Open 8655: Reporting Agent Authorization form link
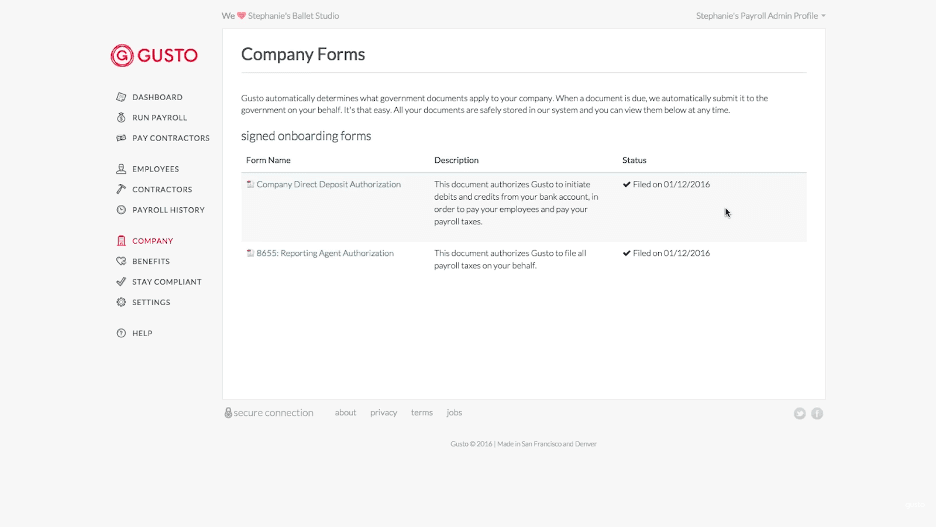The height and width of the screenshot is (528, 936). pos(325,253)
